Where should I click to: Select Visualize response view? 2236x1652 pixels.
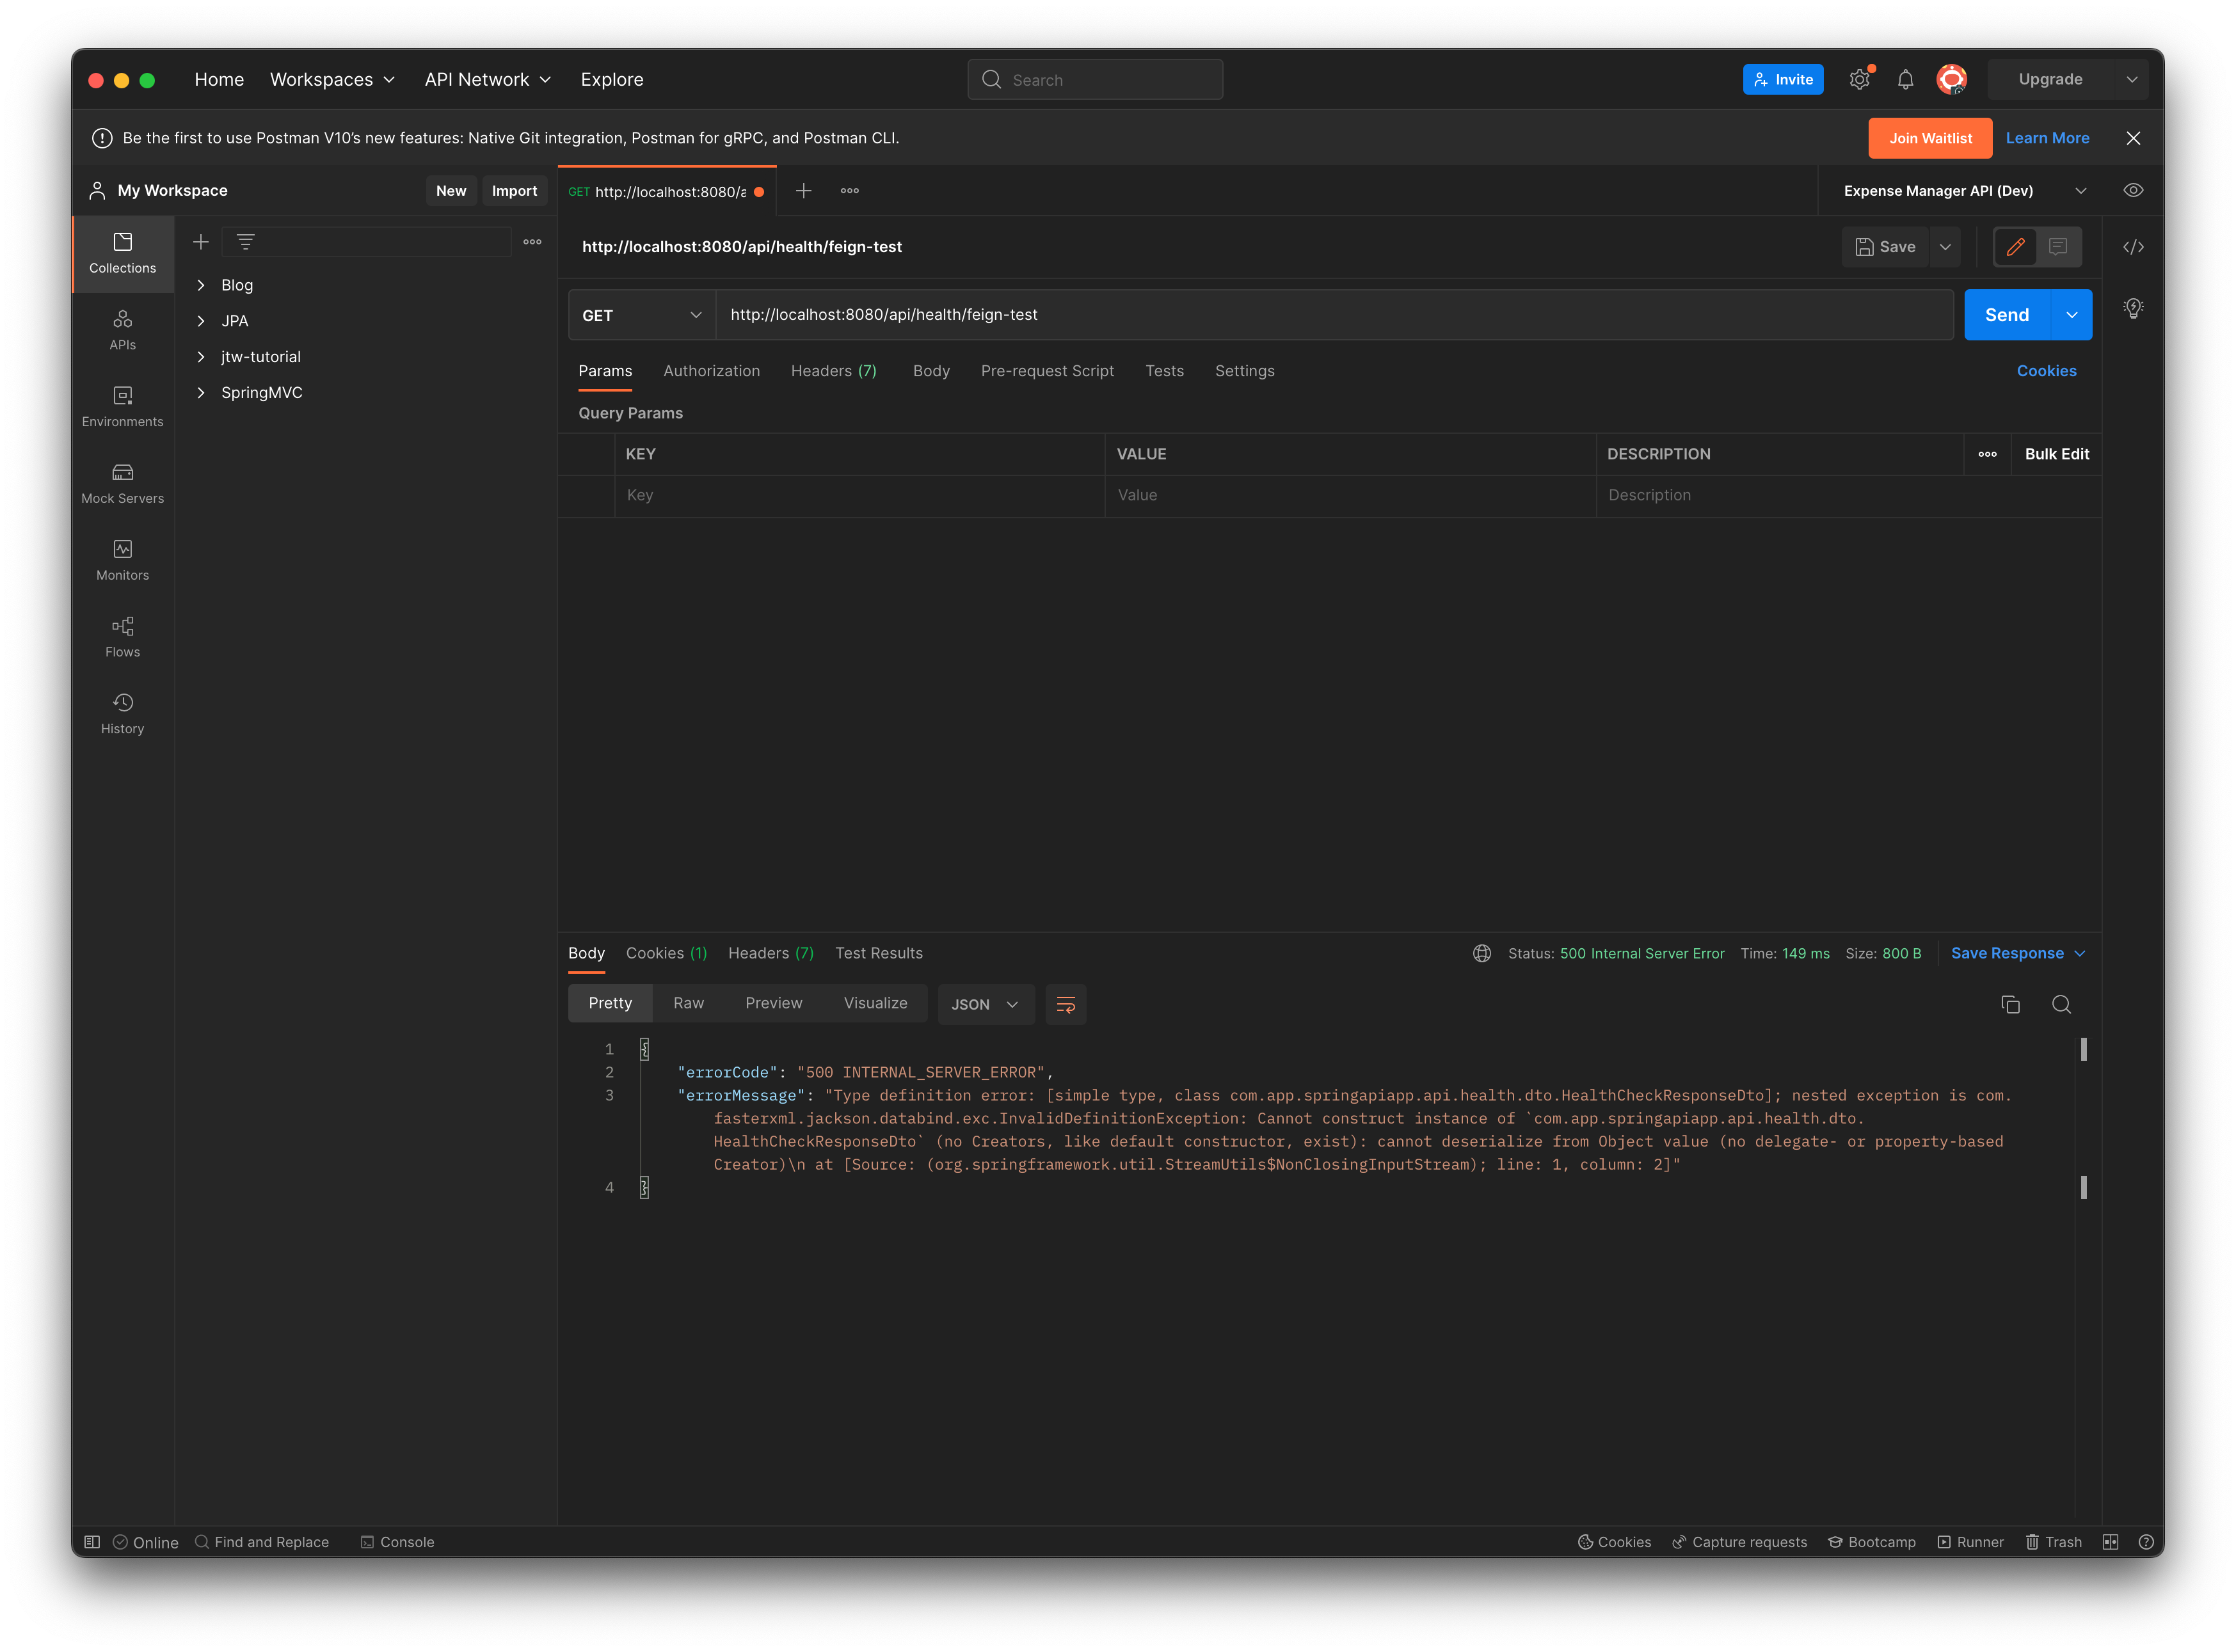(x=875, y=1004)
